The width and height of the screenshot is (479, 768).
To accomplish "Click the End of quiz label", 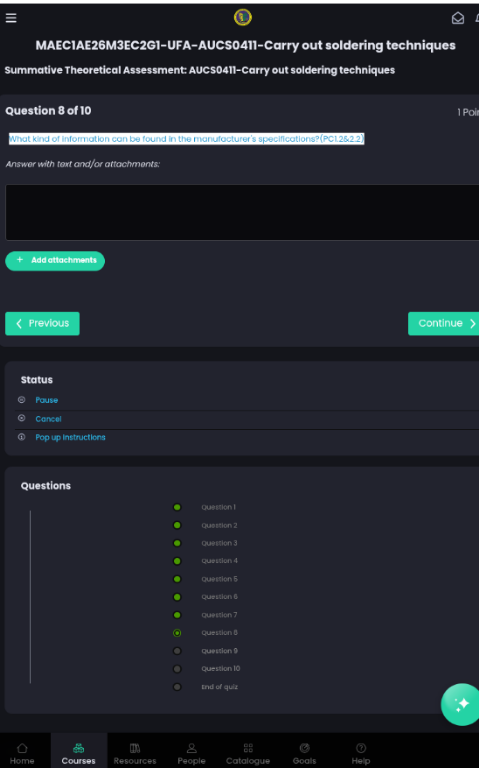I will pos(219,687).
